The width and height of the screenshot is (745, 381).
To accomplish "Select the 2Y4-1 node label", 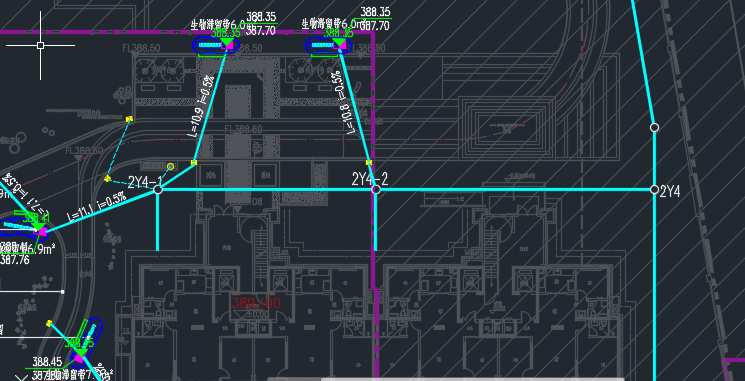I will click(x=145, y=182).
